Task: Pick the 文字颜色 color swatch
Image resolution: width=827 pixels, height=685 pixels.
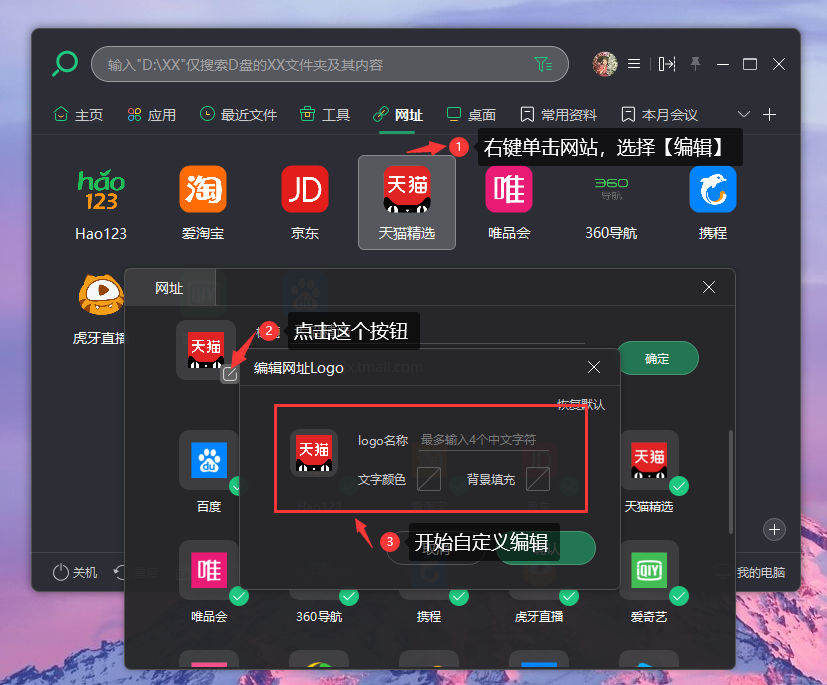Action: [x=429, y=479]
